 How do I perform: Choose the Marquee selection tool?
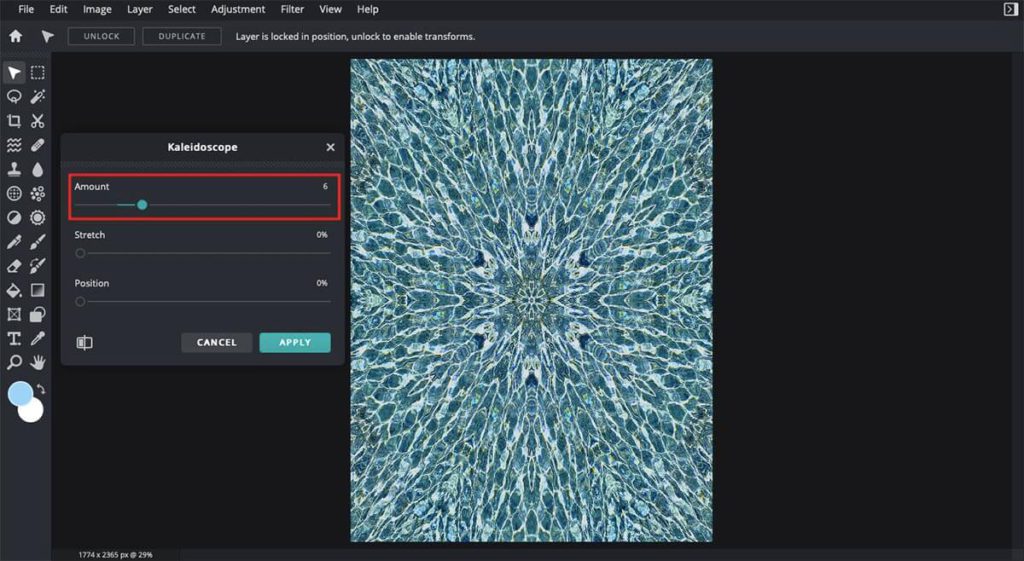click(38, 73)
